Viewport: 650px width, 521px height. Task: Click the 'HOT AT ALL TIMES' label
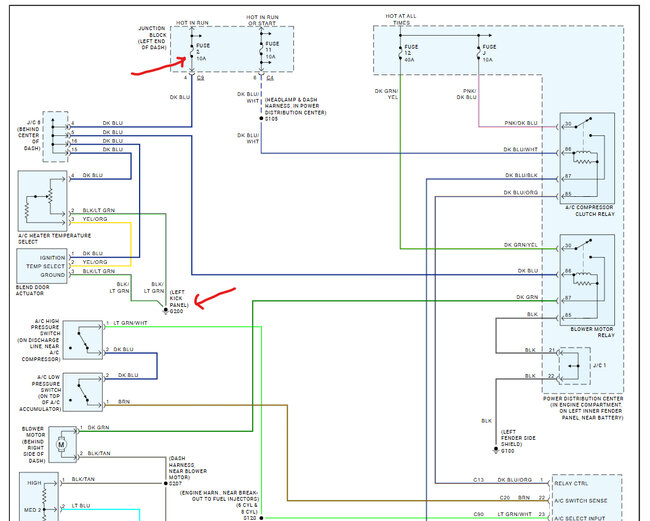(401, 19)
